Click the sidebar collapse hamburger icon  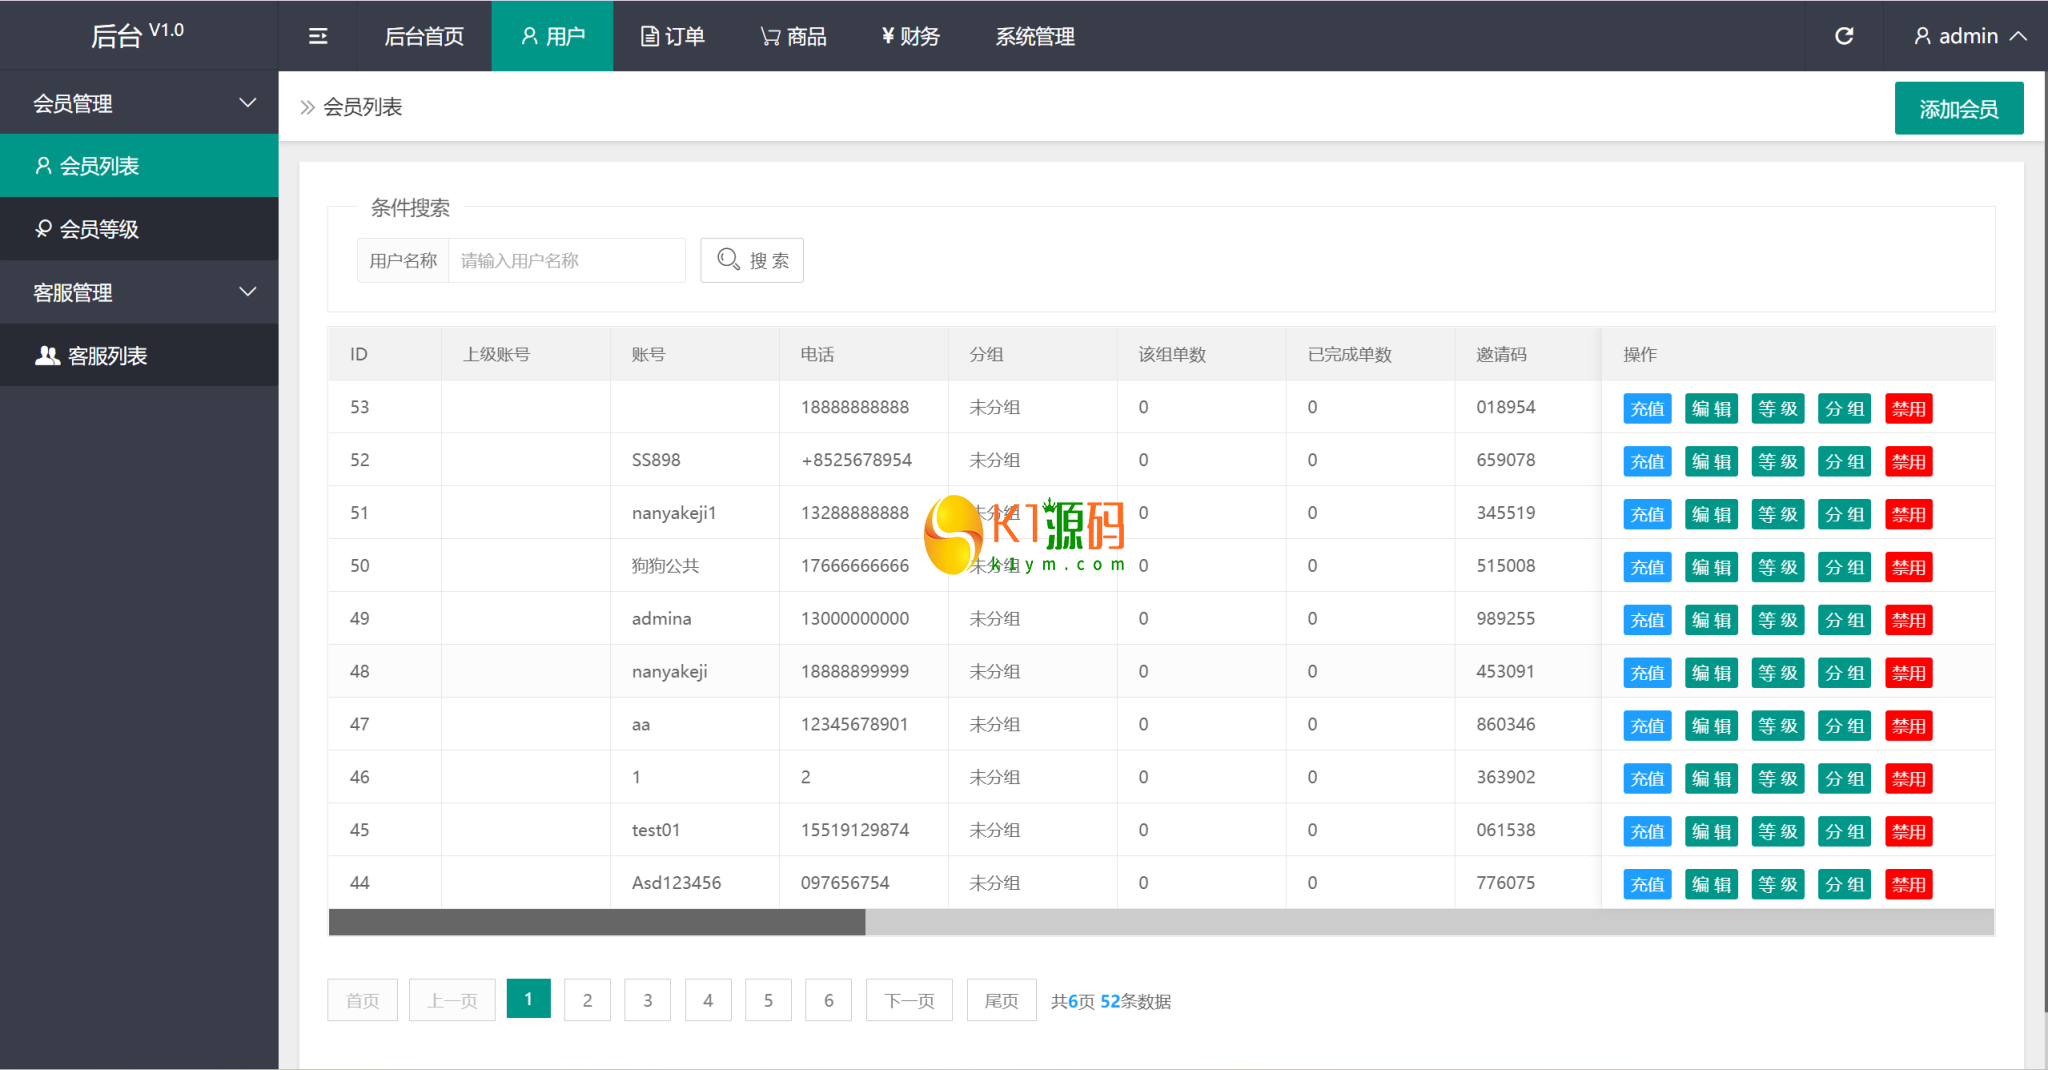click(x=318, y=36)
